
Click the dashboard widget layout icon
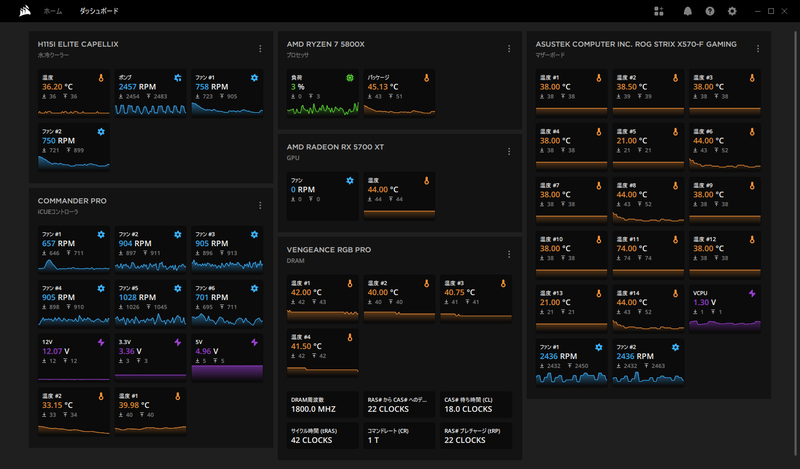[x=659, y=11]
